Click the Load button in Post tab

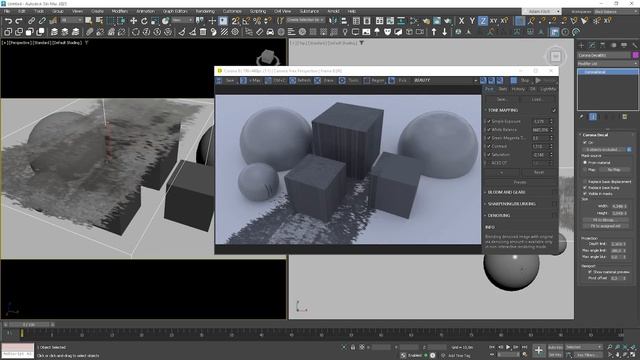pyautogui.click(x=537, y=100)
